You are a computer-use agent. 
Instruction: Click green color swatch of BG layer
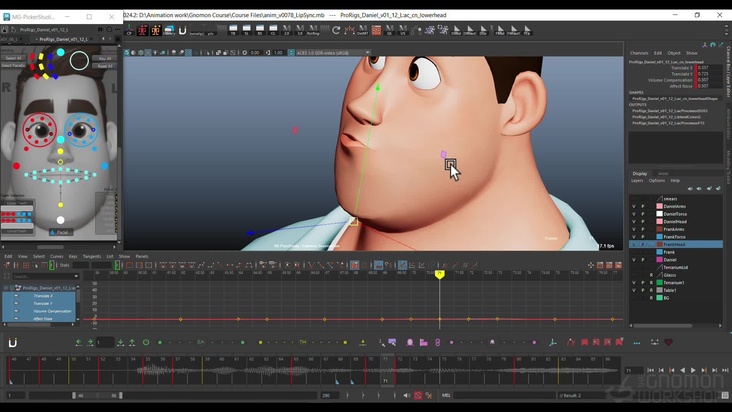click(660, 298)
